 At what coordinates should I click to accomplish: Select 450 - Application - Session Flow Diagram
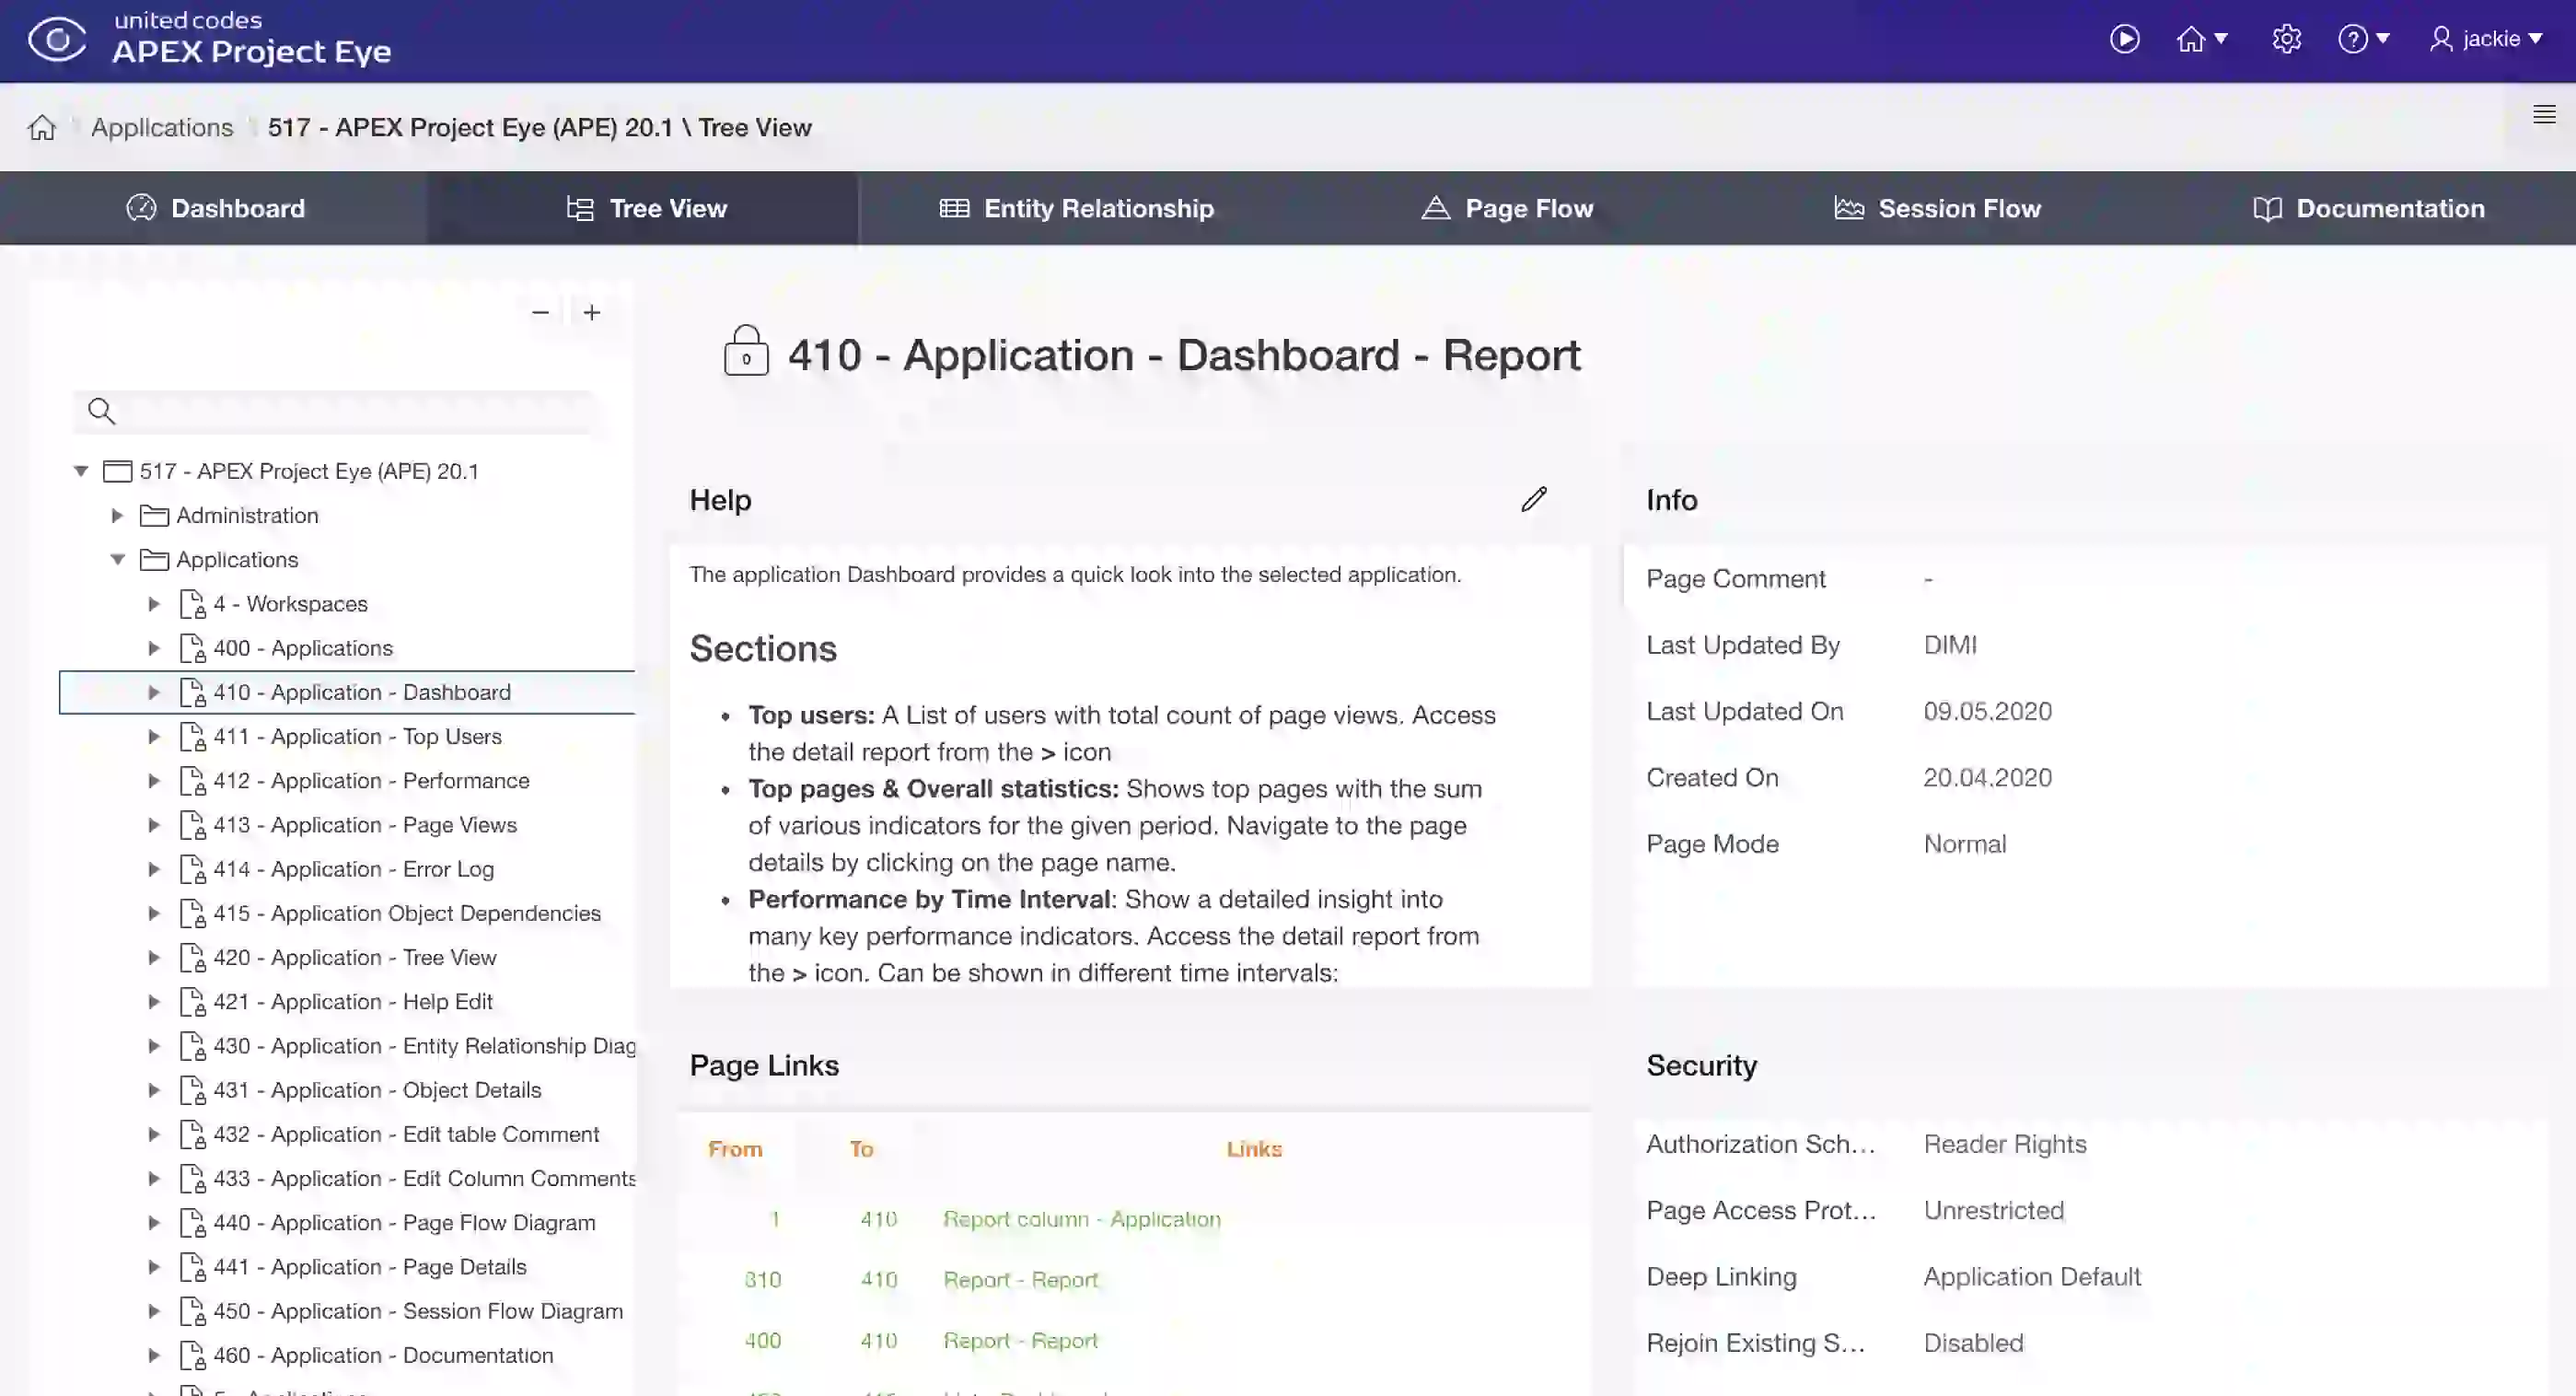418,1311
